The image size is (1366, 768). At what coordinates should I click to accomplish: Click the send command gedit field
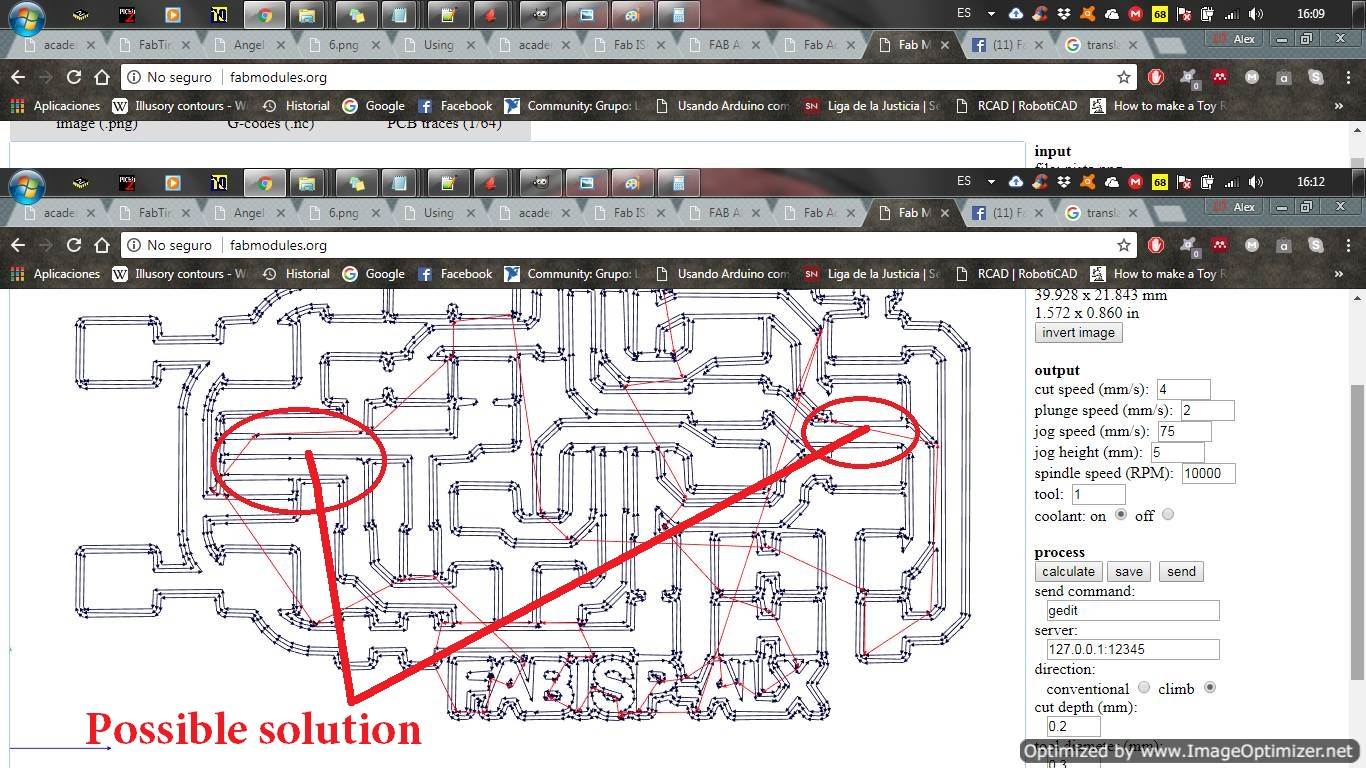[x=1133, y=610]
